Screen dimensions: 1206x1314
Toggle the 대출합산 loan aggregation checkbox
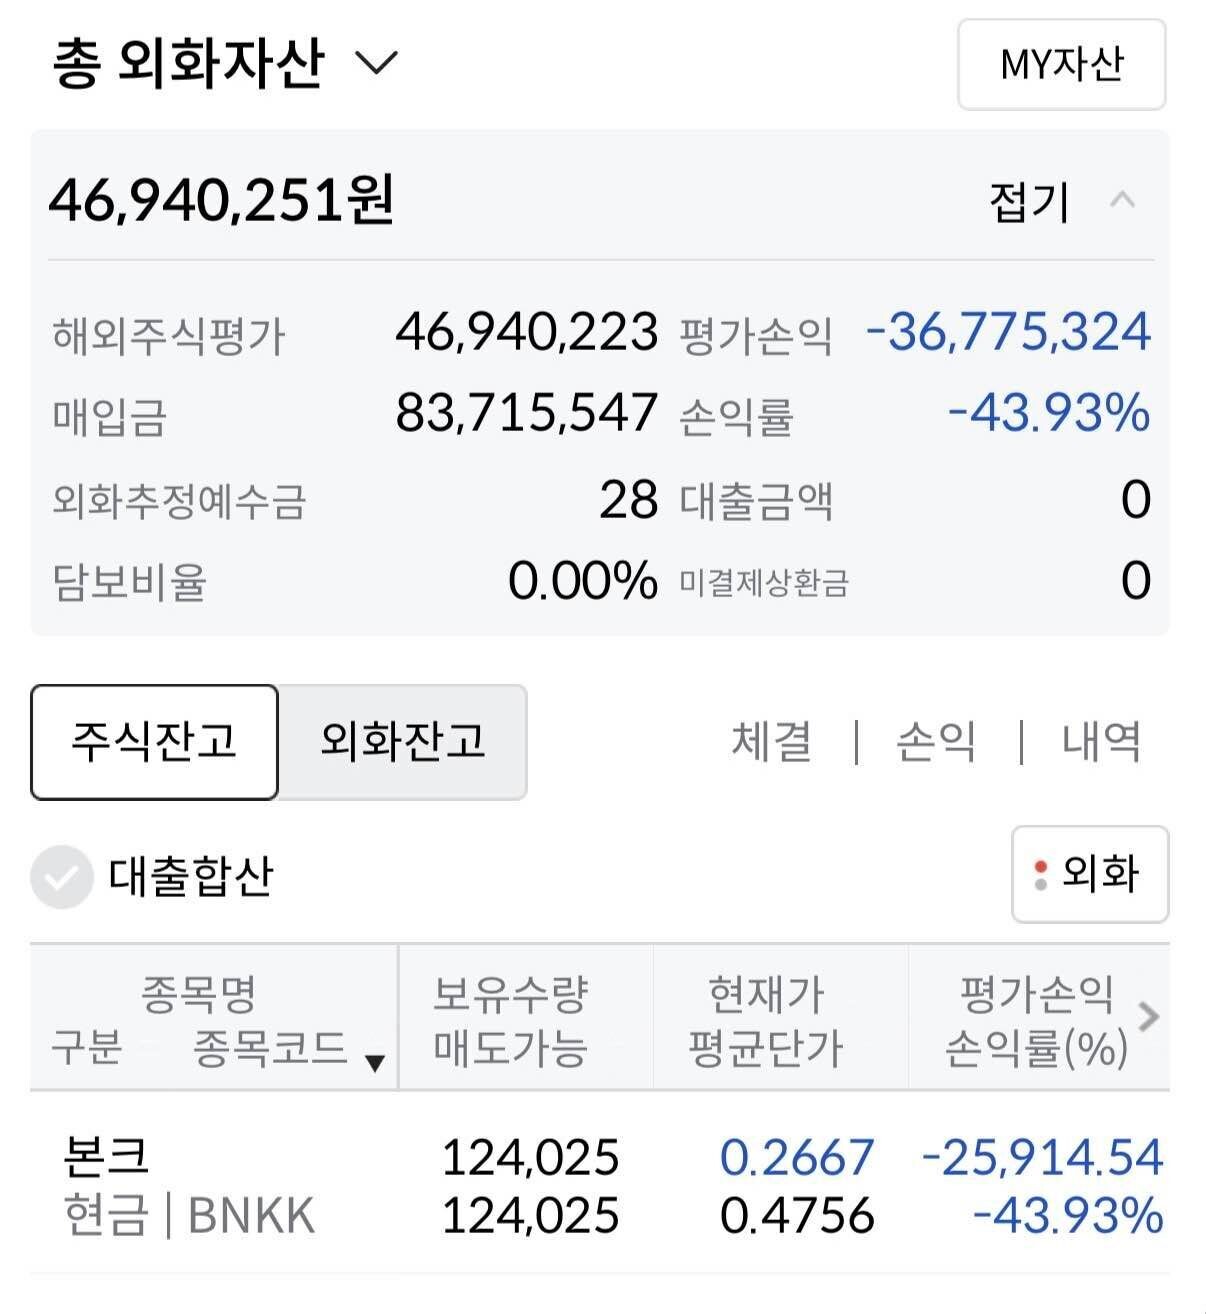coord(62,876)
